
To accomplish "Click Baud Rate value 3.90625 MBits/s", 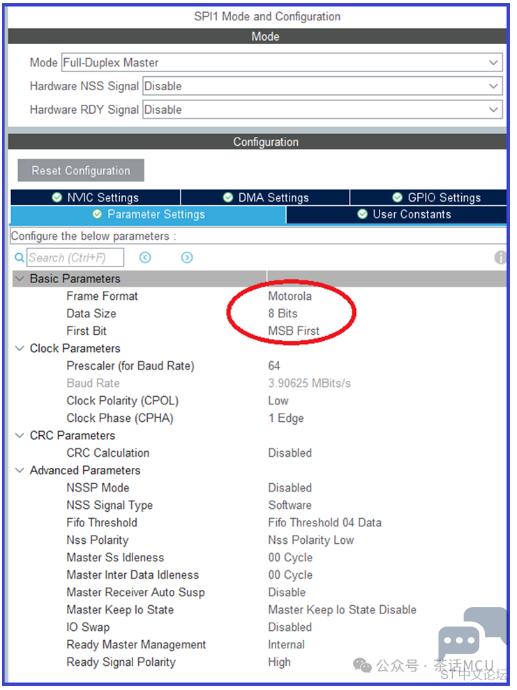I will click(309, 383).
